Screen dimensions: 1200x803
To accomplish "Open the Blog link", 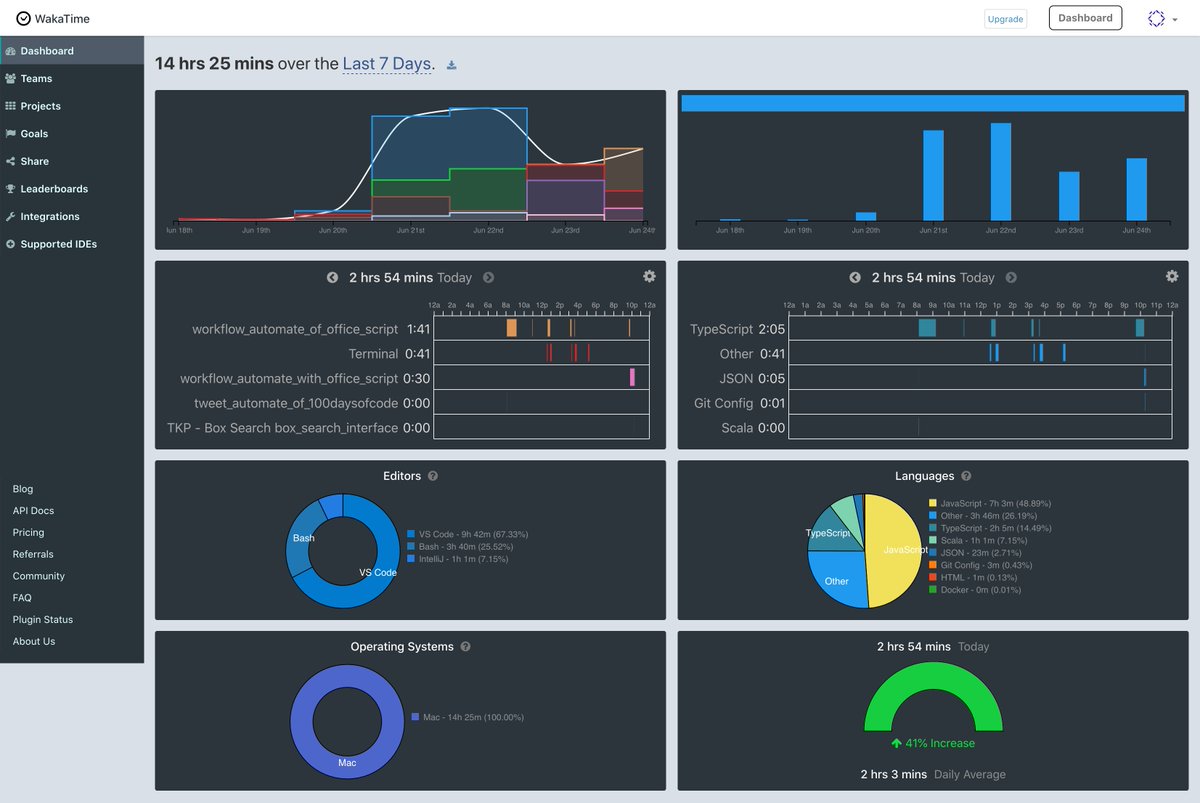I will click(x=23, y=489).
